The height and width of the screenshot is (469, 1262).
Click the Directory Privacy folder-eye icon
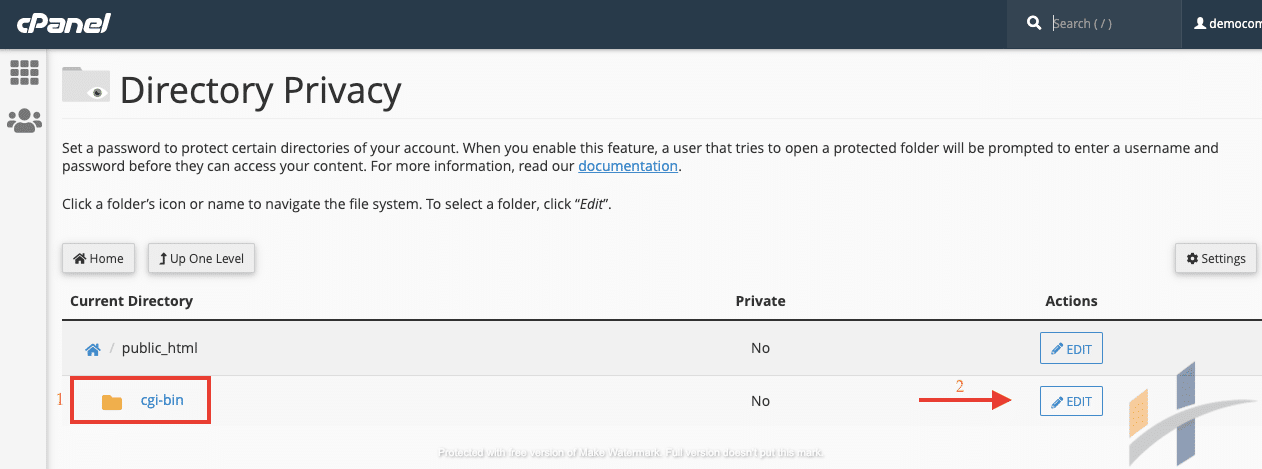85,85
